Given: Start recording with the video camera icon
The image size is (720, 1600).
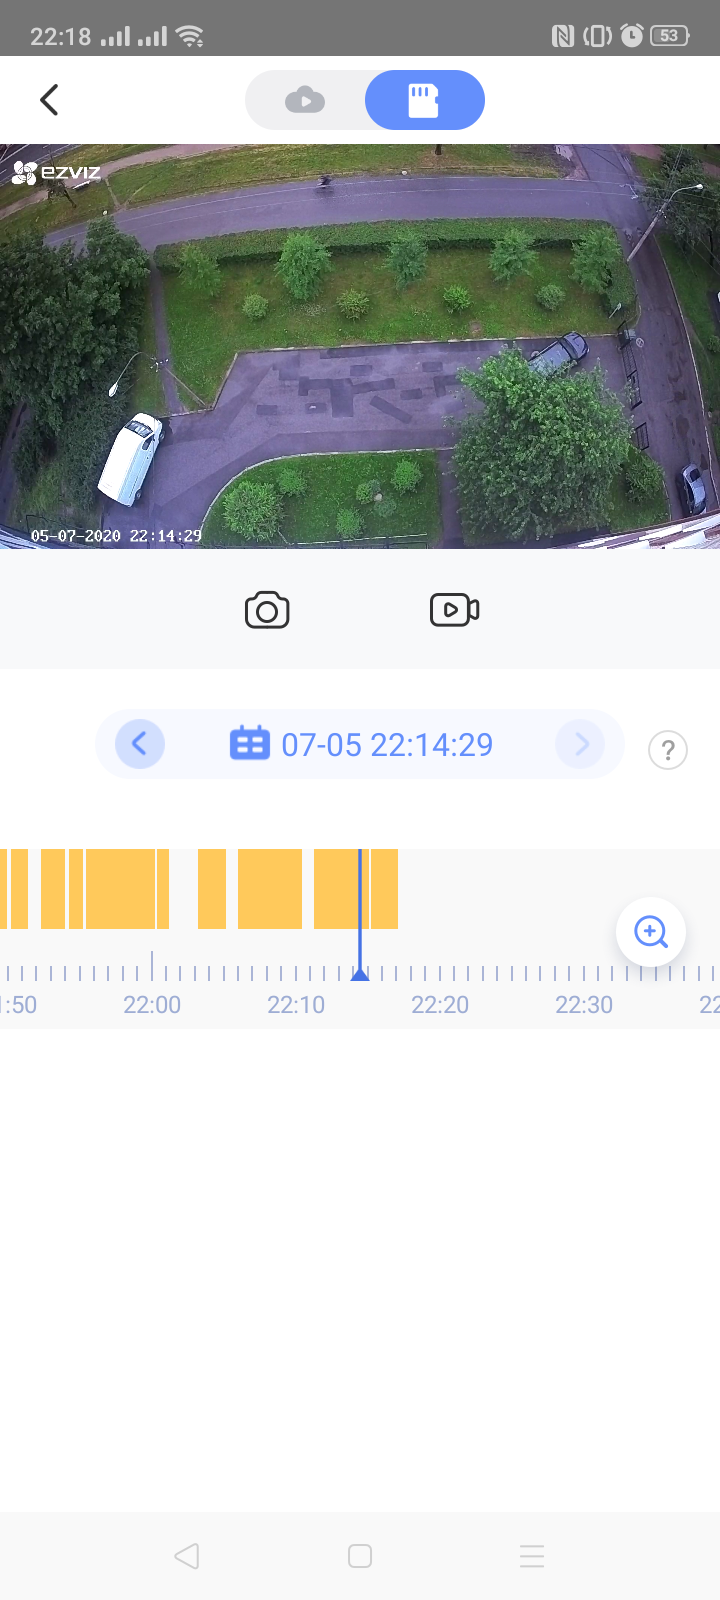Looking at the screenshot, I should point(454,610).
